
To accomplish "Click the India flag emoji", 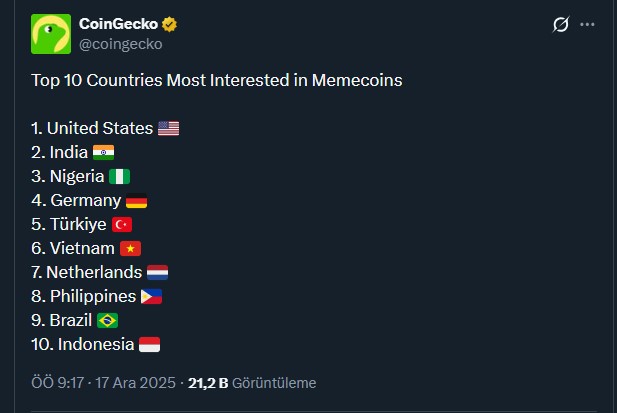I will [x=104, y=152].
